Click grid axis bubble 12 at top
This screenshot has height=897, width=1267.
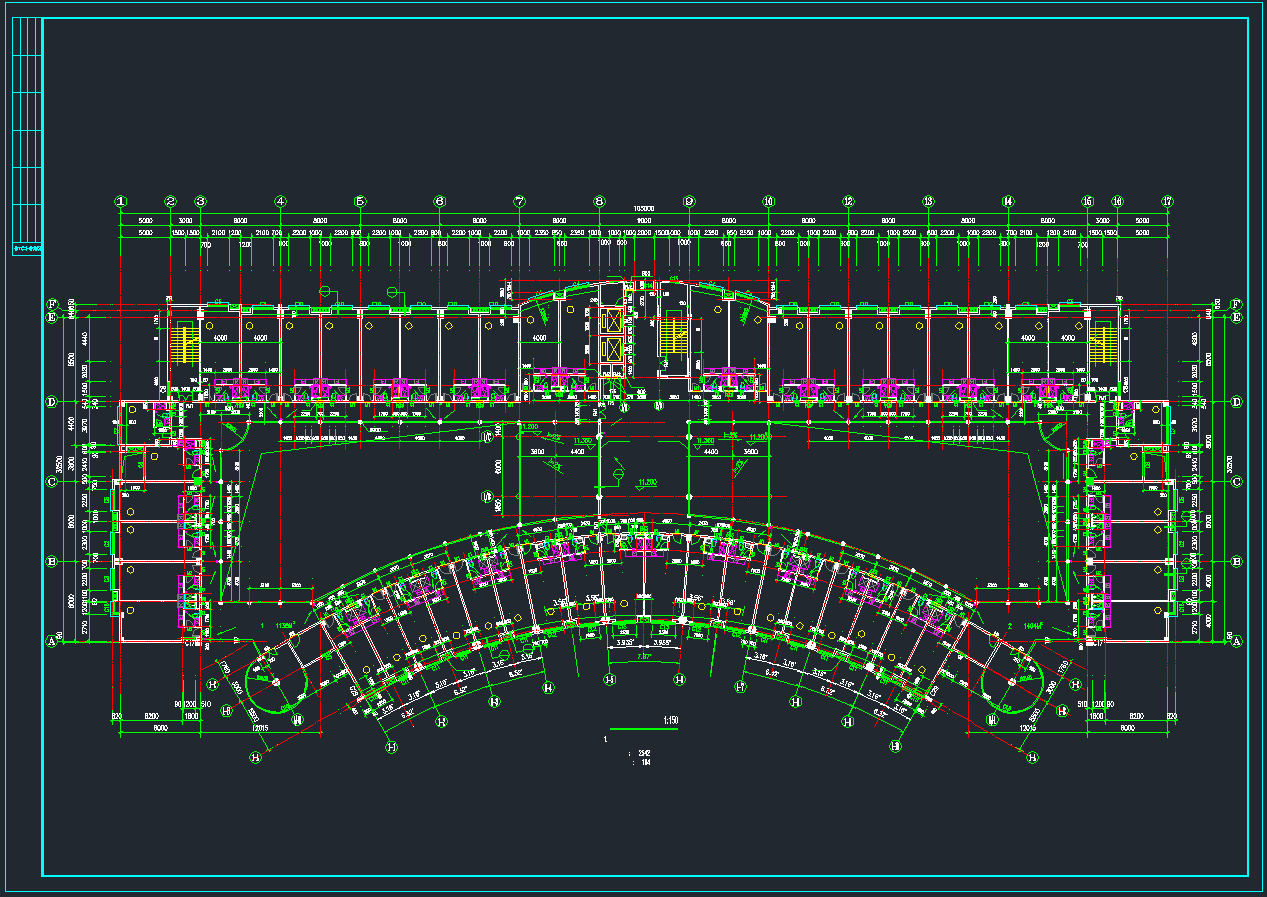click(x=848, y=201)
